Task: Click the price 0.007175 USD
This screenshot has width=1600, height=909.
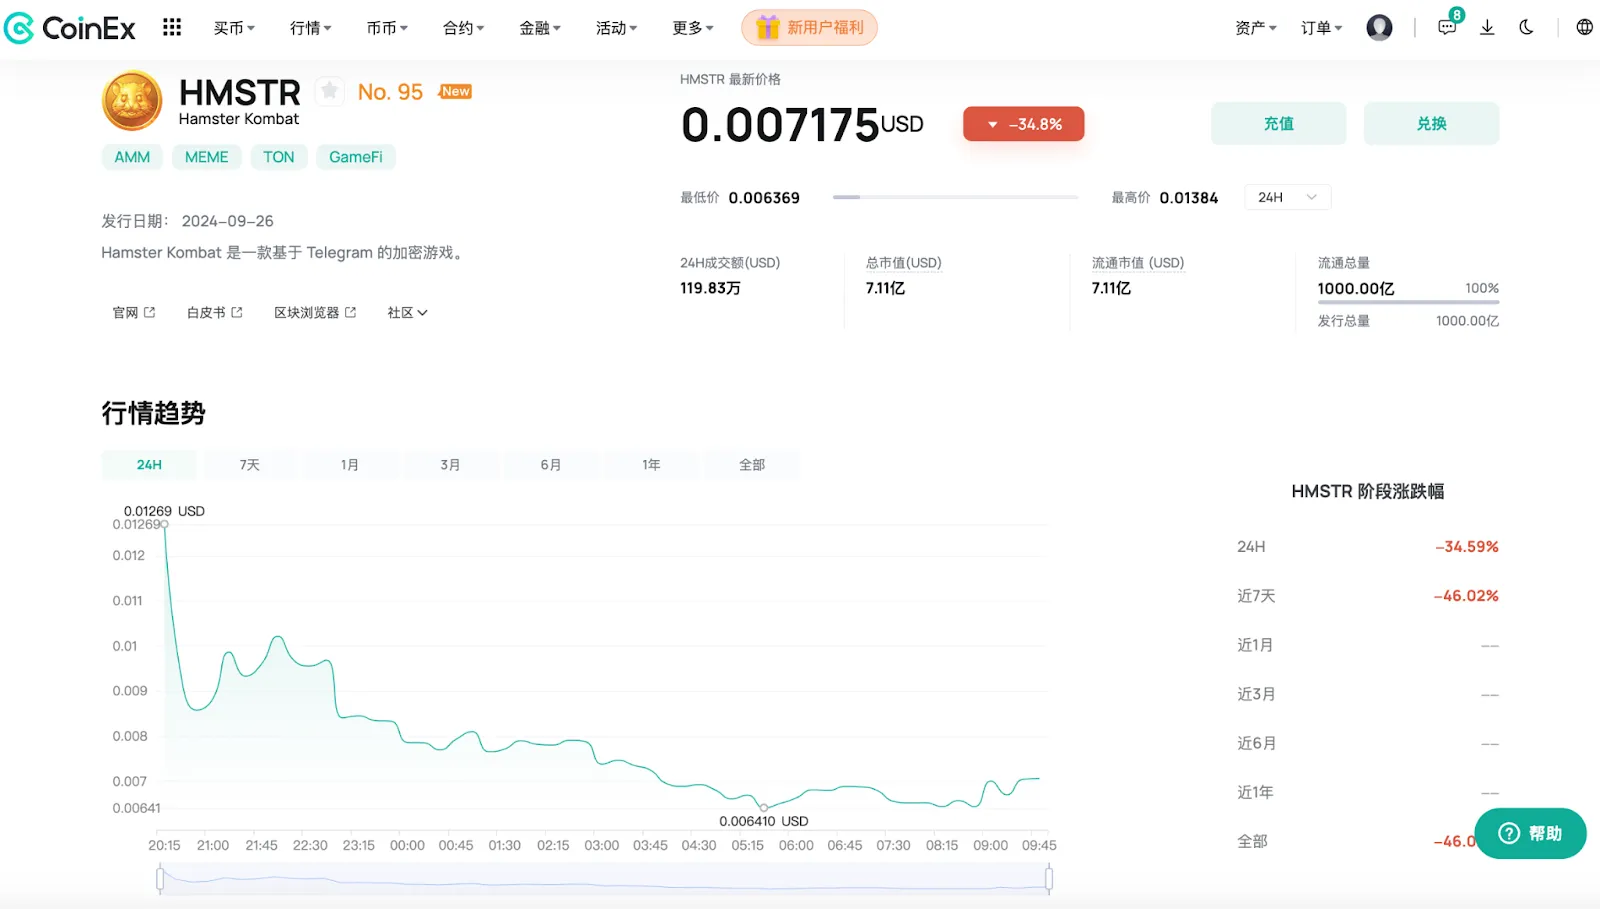Action: [x=802, y=125]
